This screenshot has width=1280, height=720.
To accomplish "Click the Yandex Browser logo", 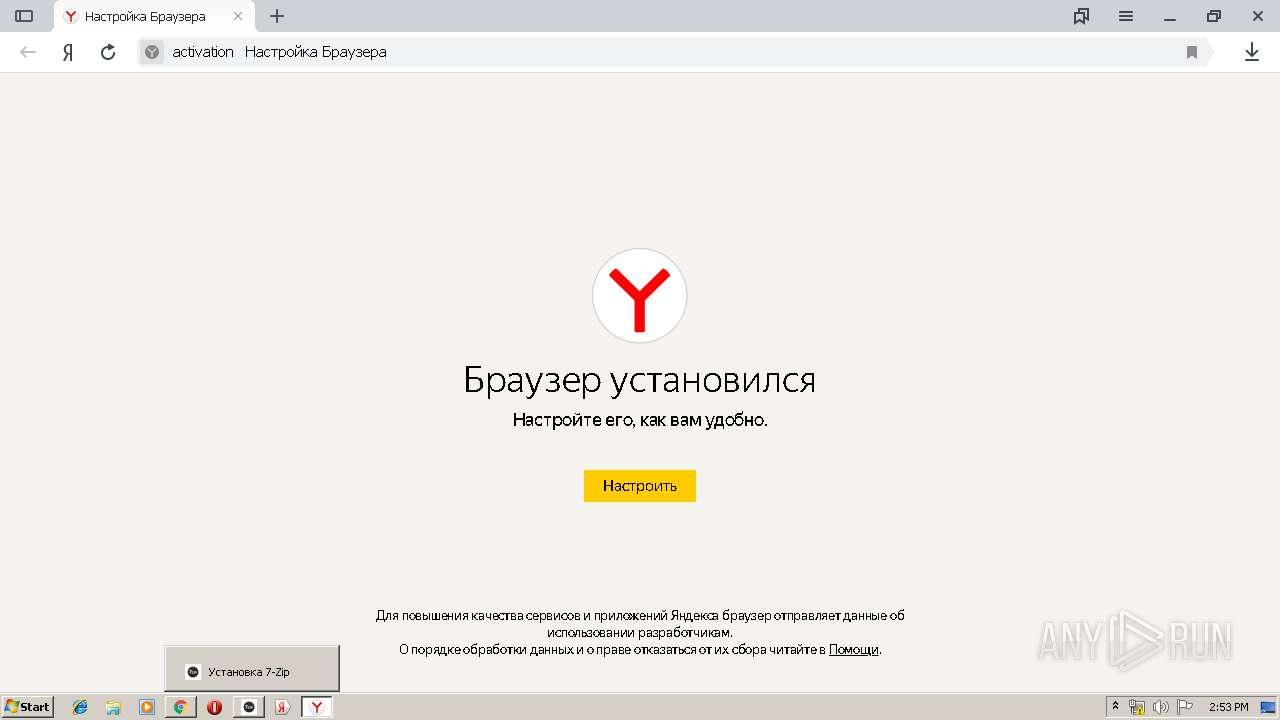I will click(640, 296).
